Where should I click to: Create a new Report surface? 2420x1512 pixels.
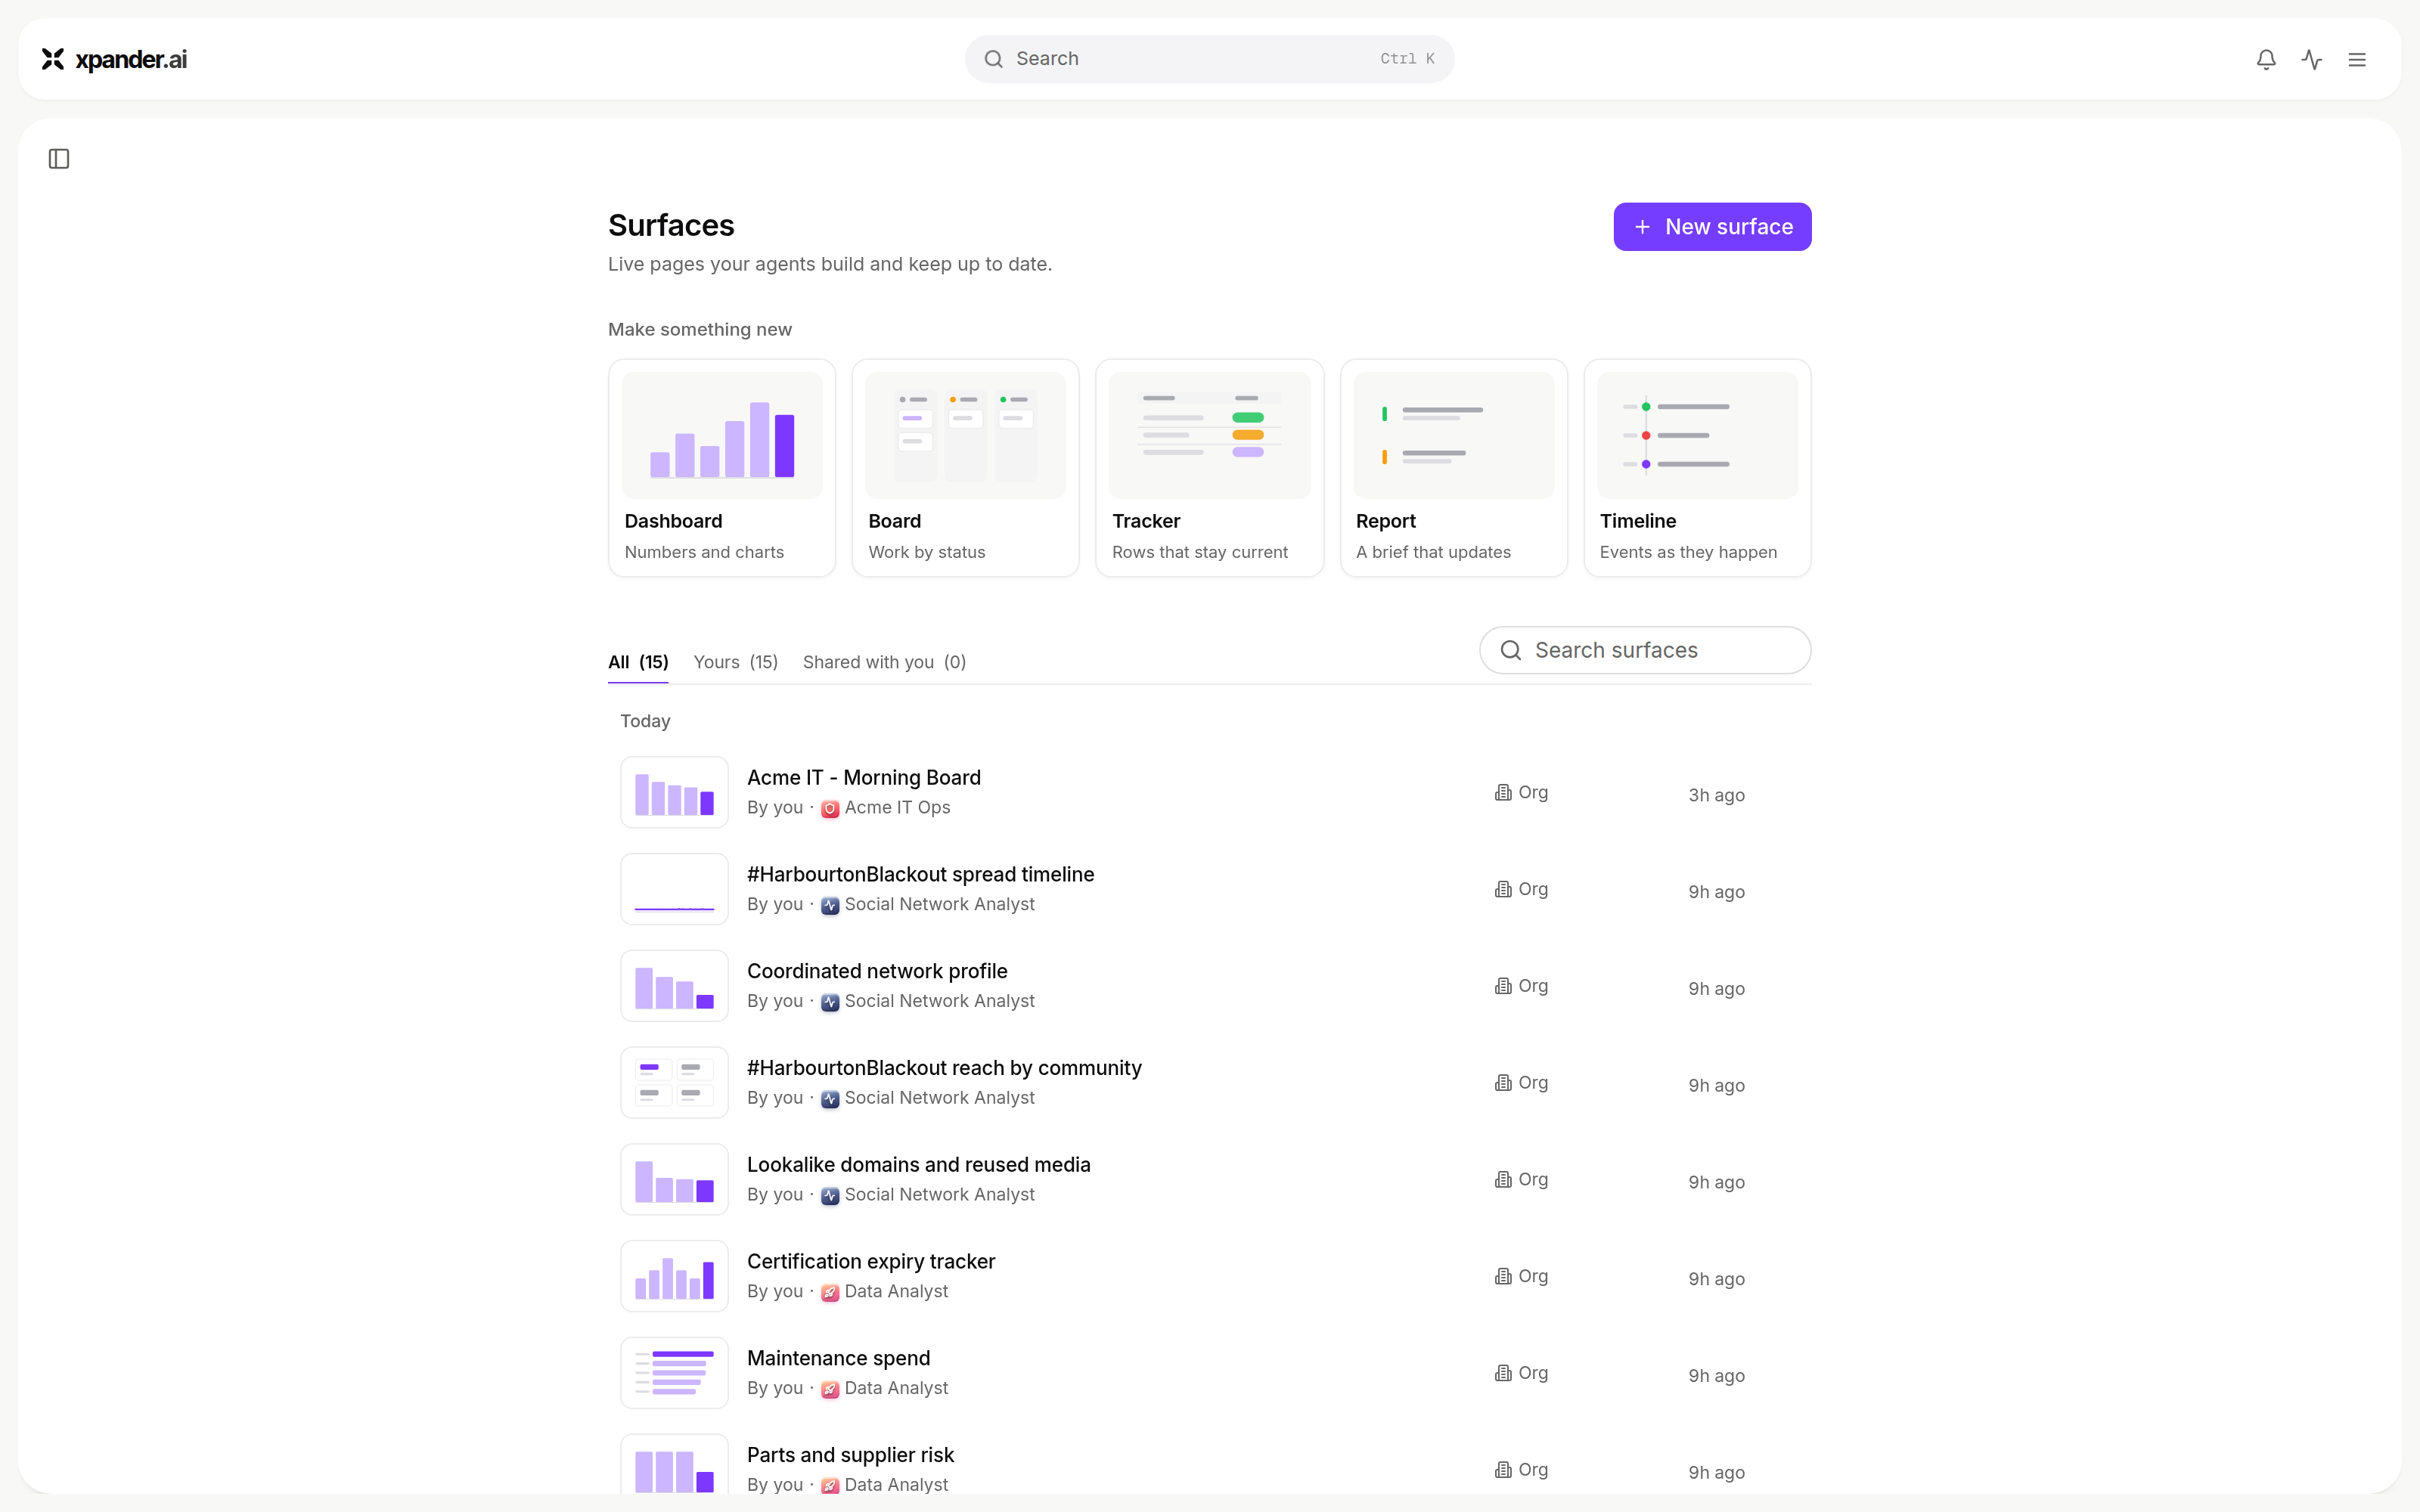point(1453,468)
